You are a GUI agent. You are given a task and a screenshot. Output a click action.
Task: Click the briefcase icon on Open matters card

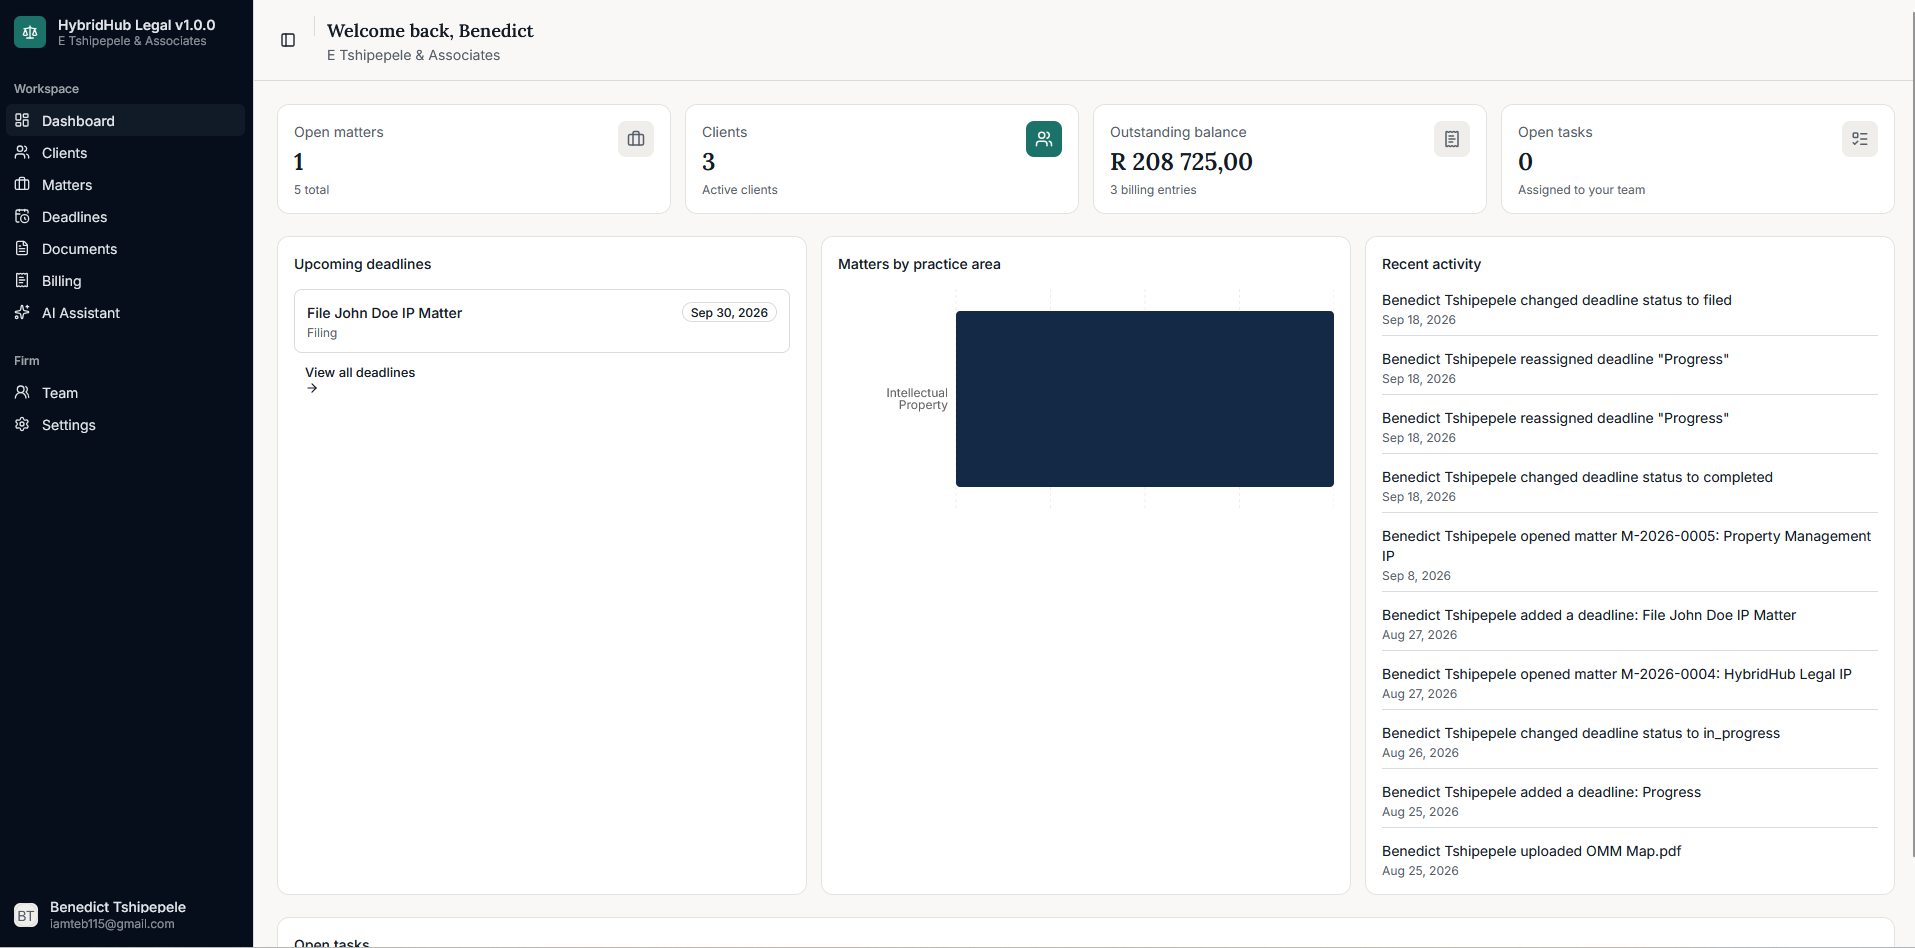pos(636,139)
